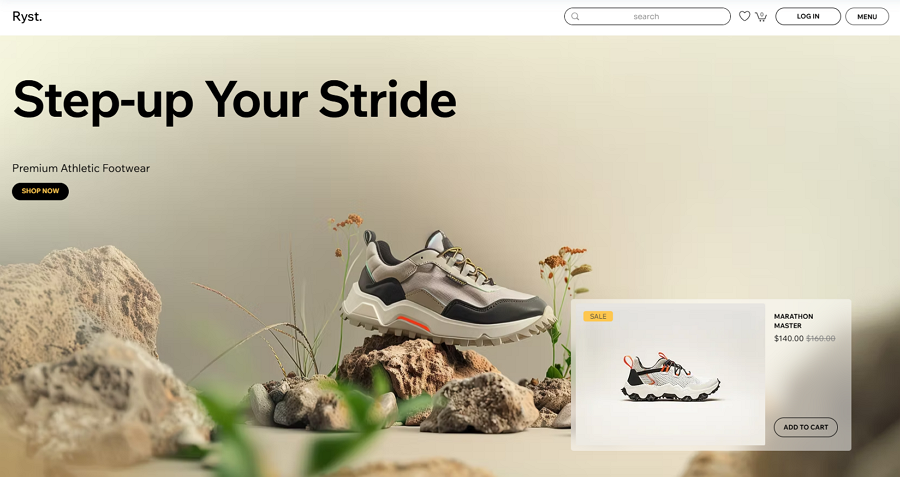900x477 pixels.
Task: Click the Premium Athletic Footwear tagline
Action: (x=81, y=168)
